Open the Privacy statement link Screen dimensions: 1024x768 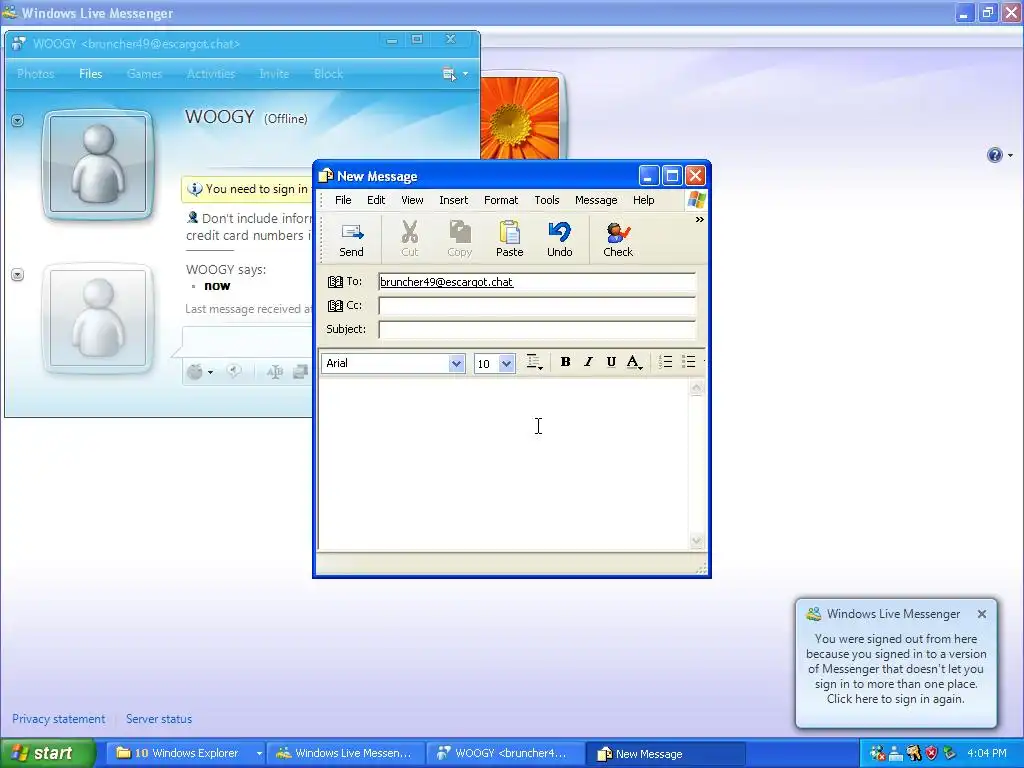(58, 718)
